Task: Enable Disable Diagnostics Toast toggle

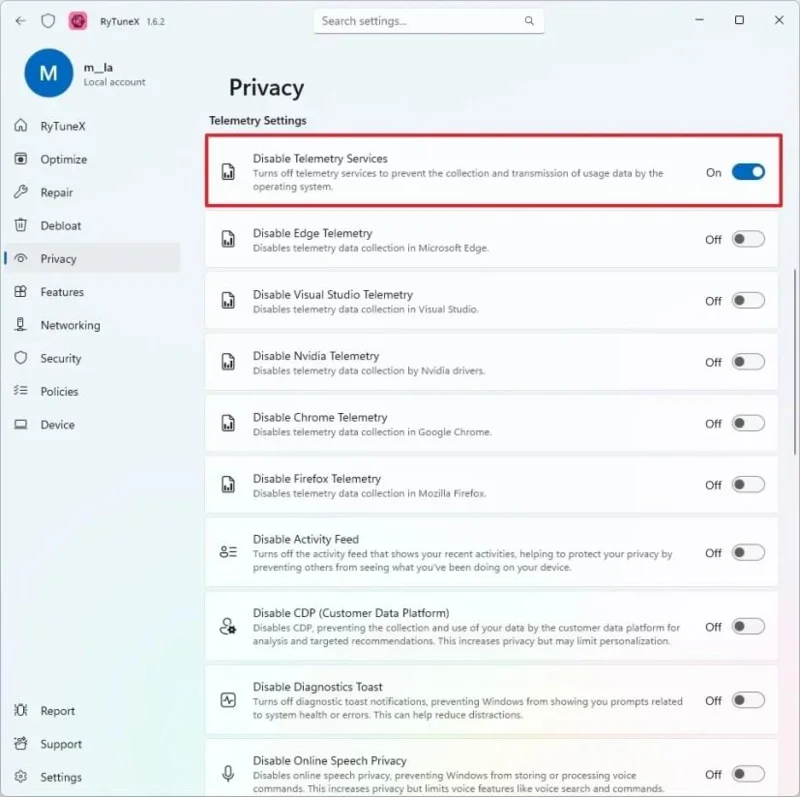Action: [x=748, y=700]
